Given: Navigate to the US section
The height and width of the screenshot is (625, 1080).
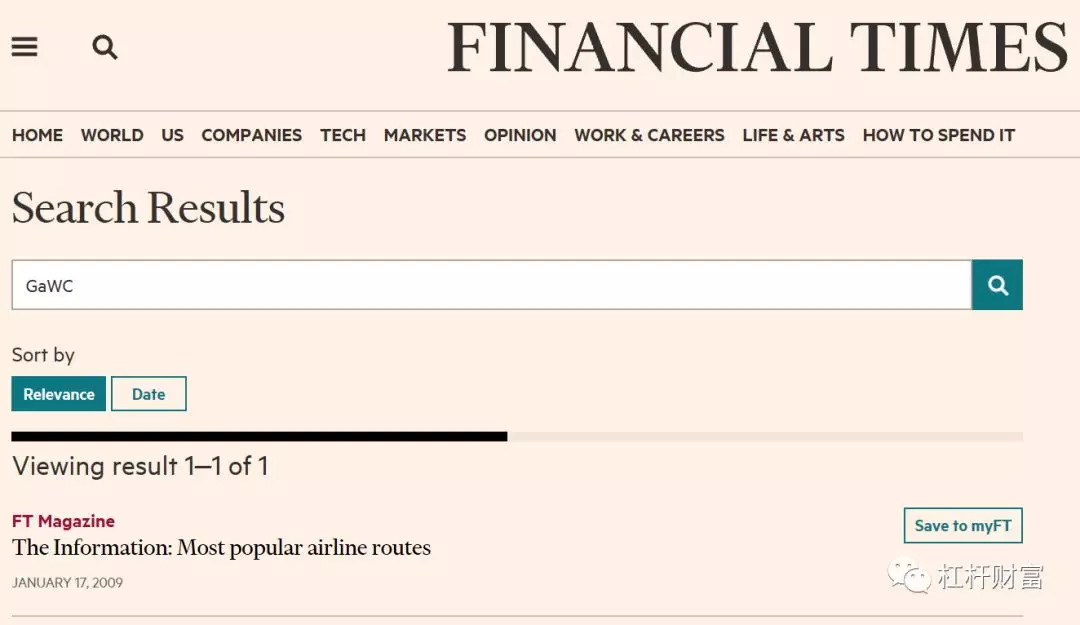Looking at the screenshot, I should pos(172,135).
